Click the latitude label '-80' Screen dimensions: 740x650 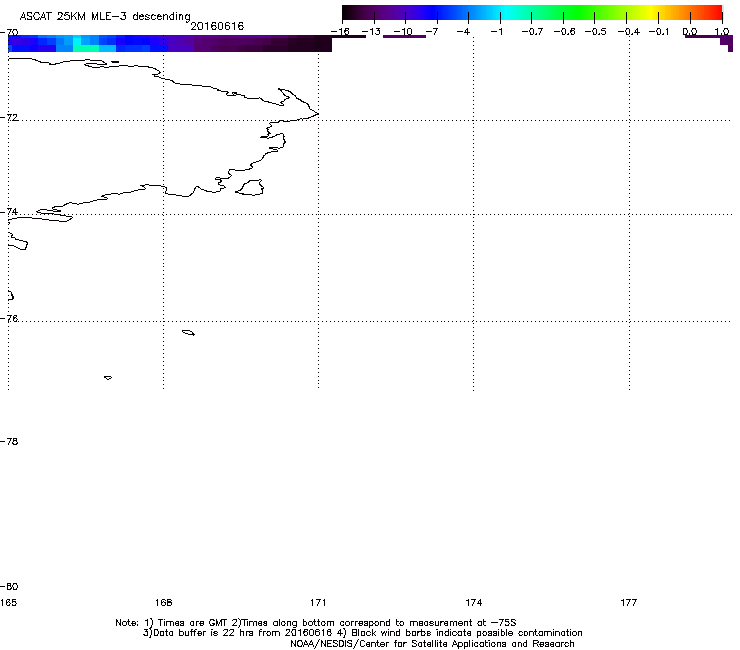pyautogui.click(x=9, y=586)
